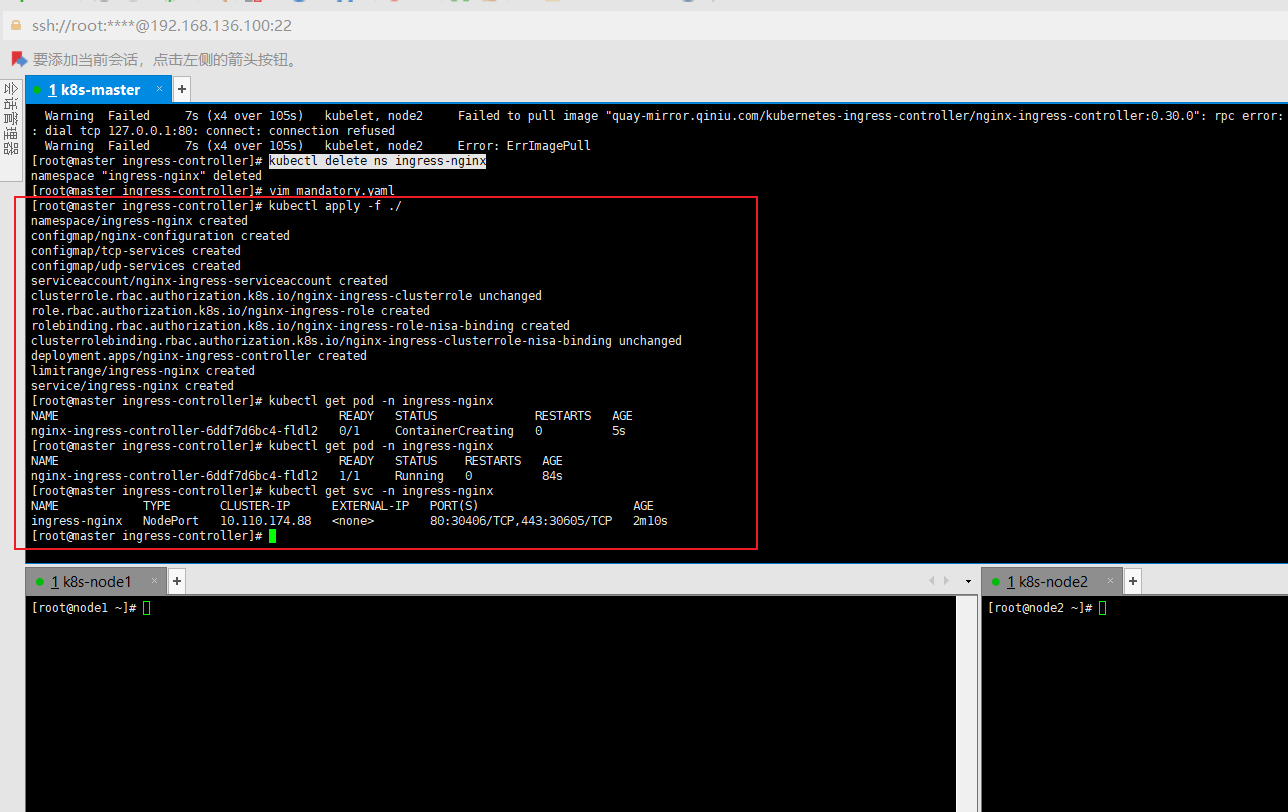Click the lock icon in the address bar
The image size is (1288, 812).
click(15, 25)
